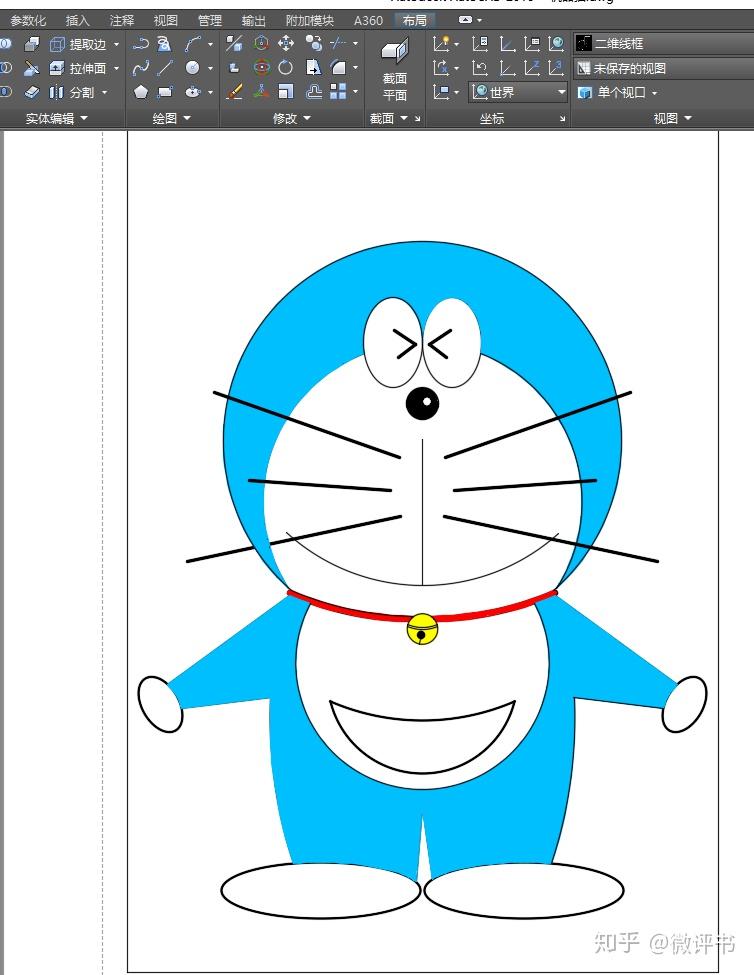The width and height of the screenshot is (754, 975).
Task: Click the 提取边 (Extract Edges) tool
Action: (x=77, y=44)
